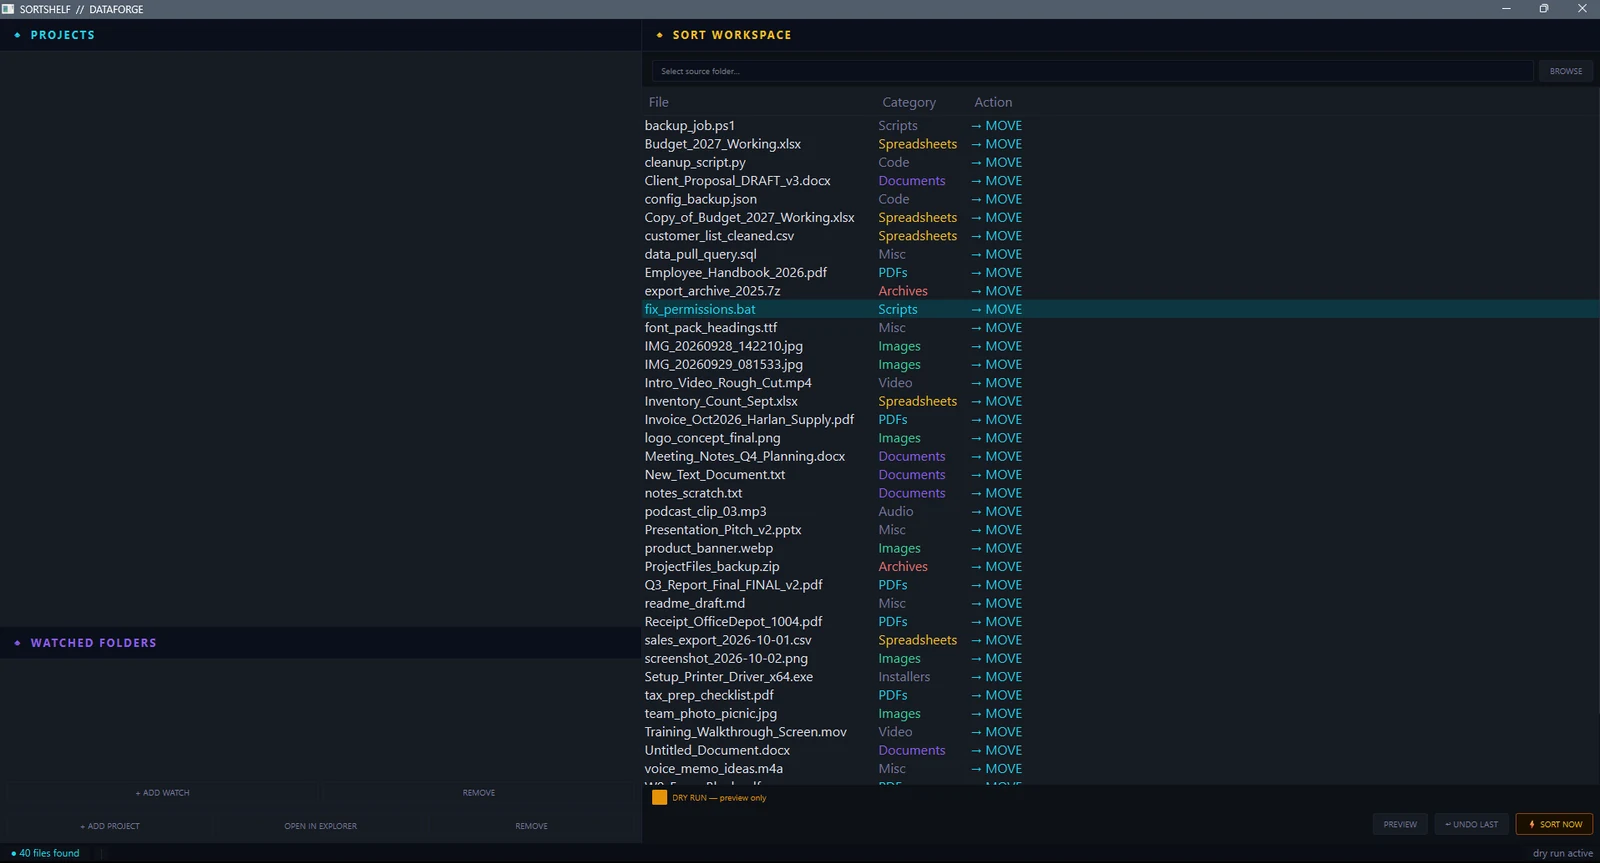Select Budget_2027_Working.xlsx in the file list

pyautogui.click(x=1120, y=144)
